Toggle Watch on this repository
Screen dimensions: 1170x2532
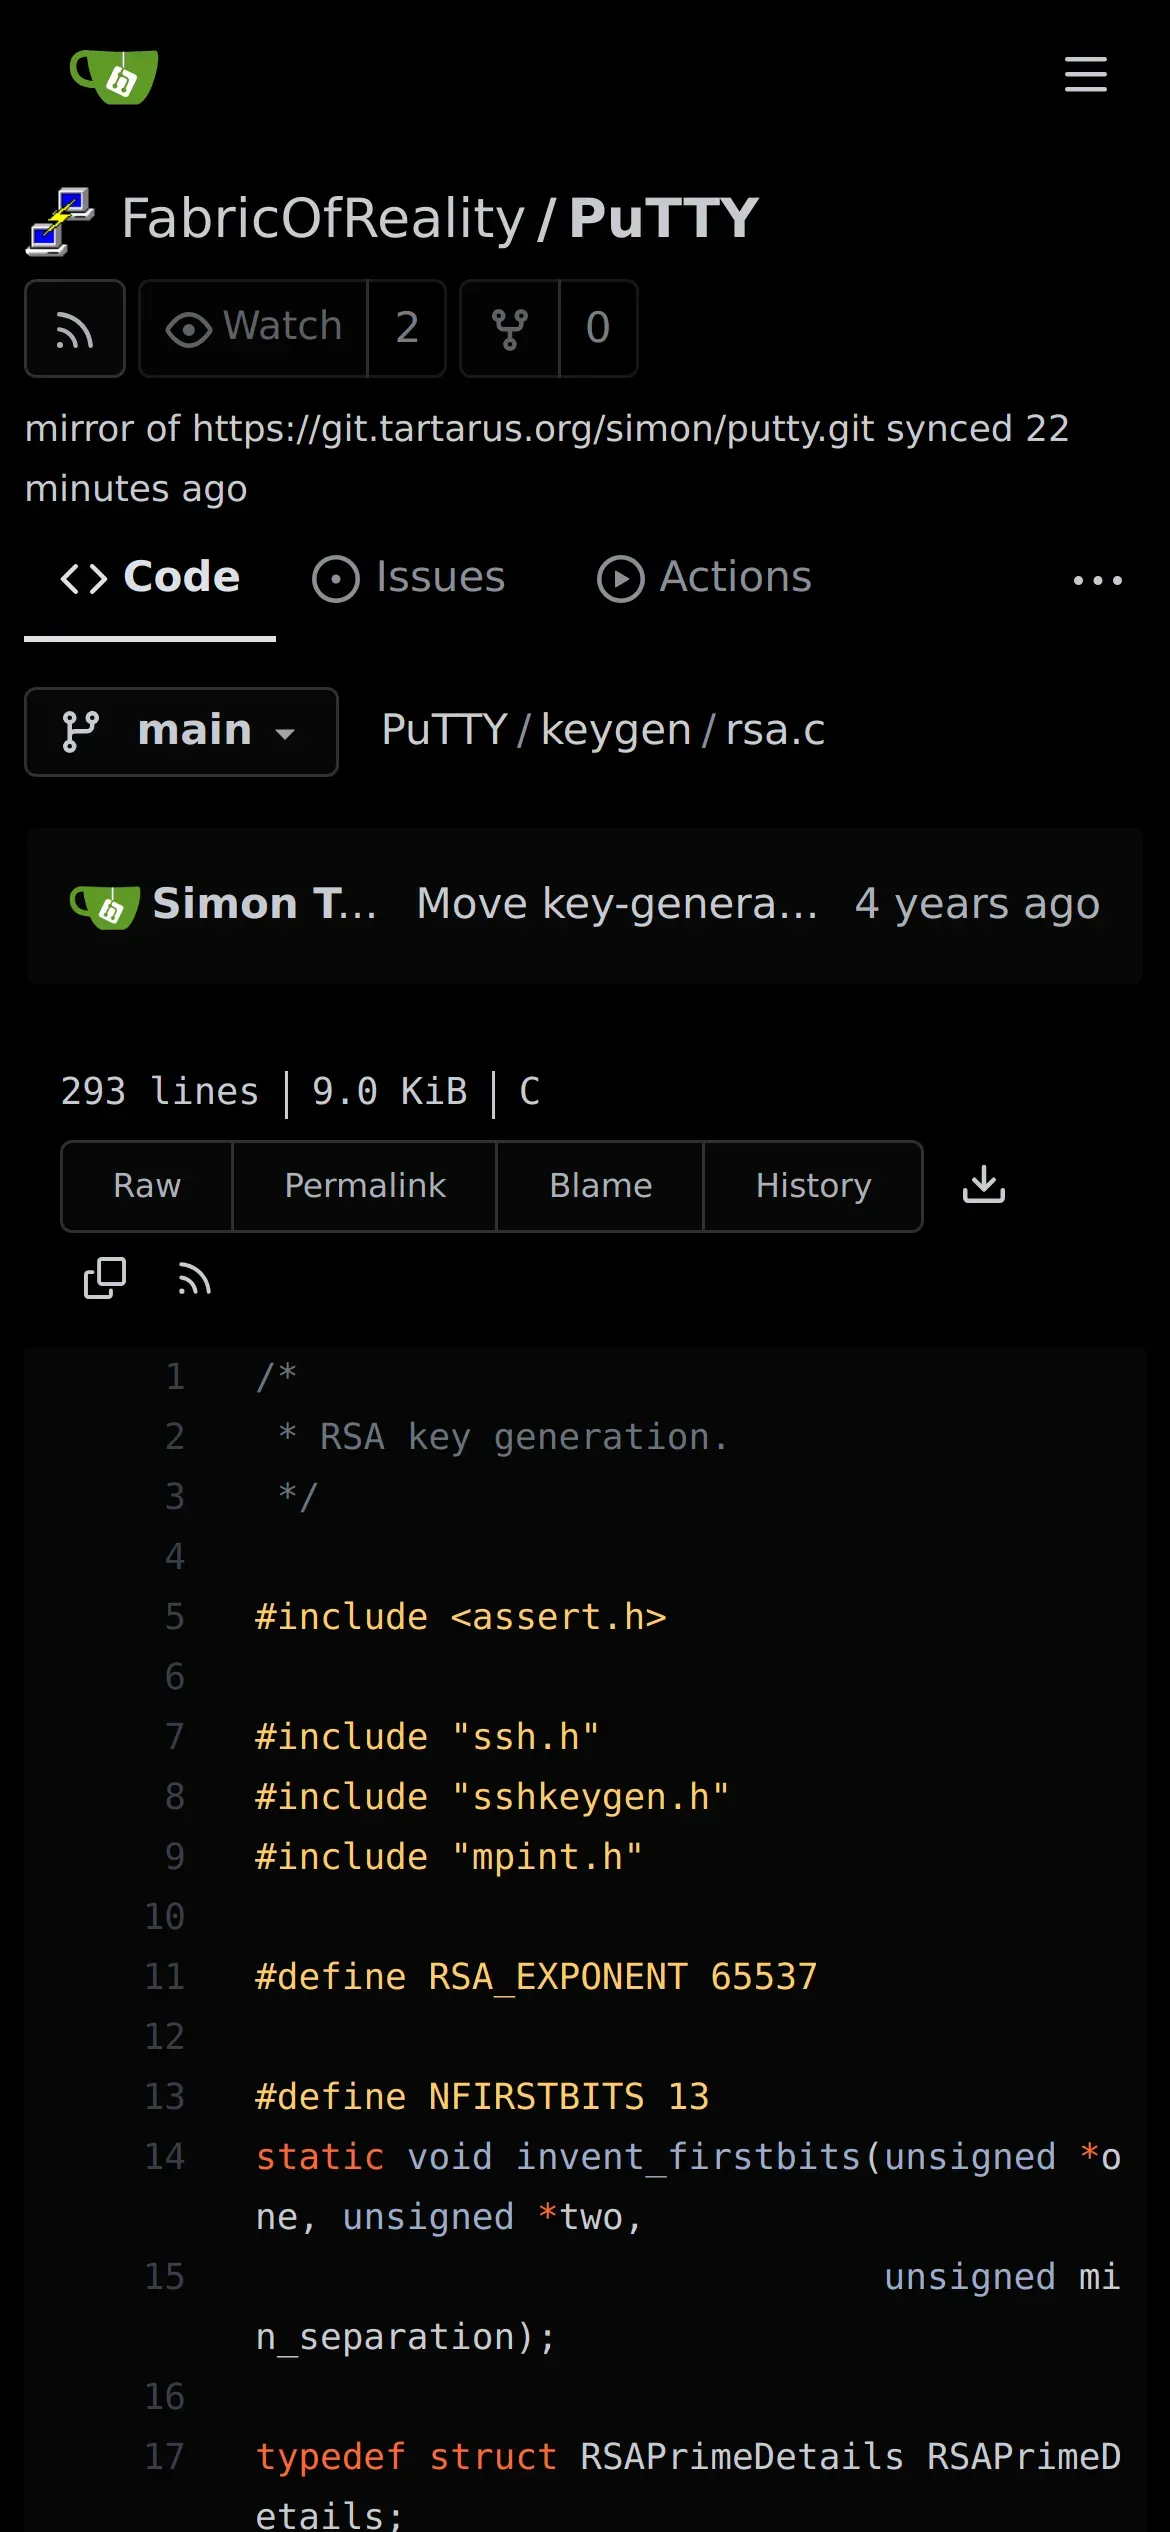(253, 329)
